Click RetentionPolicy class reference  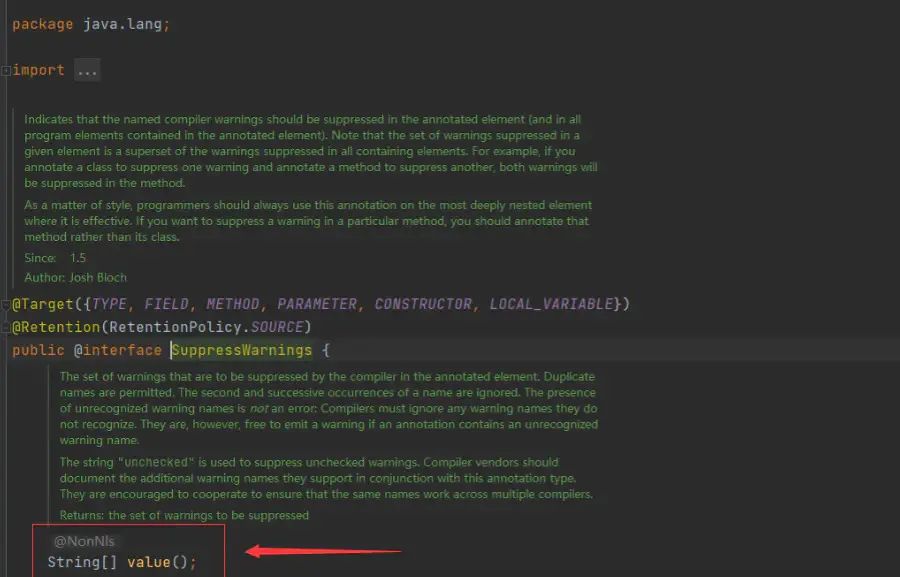tap(175, 327)
